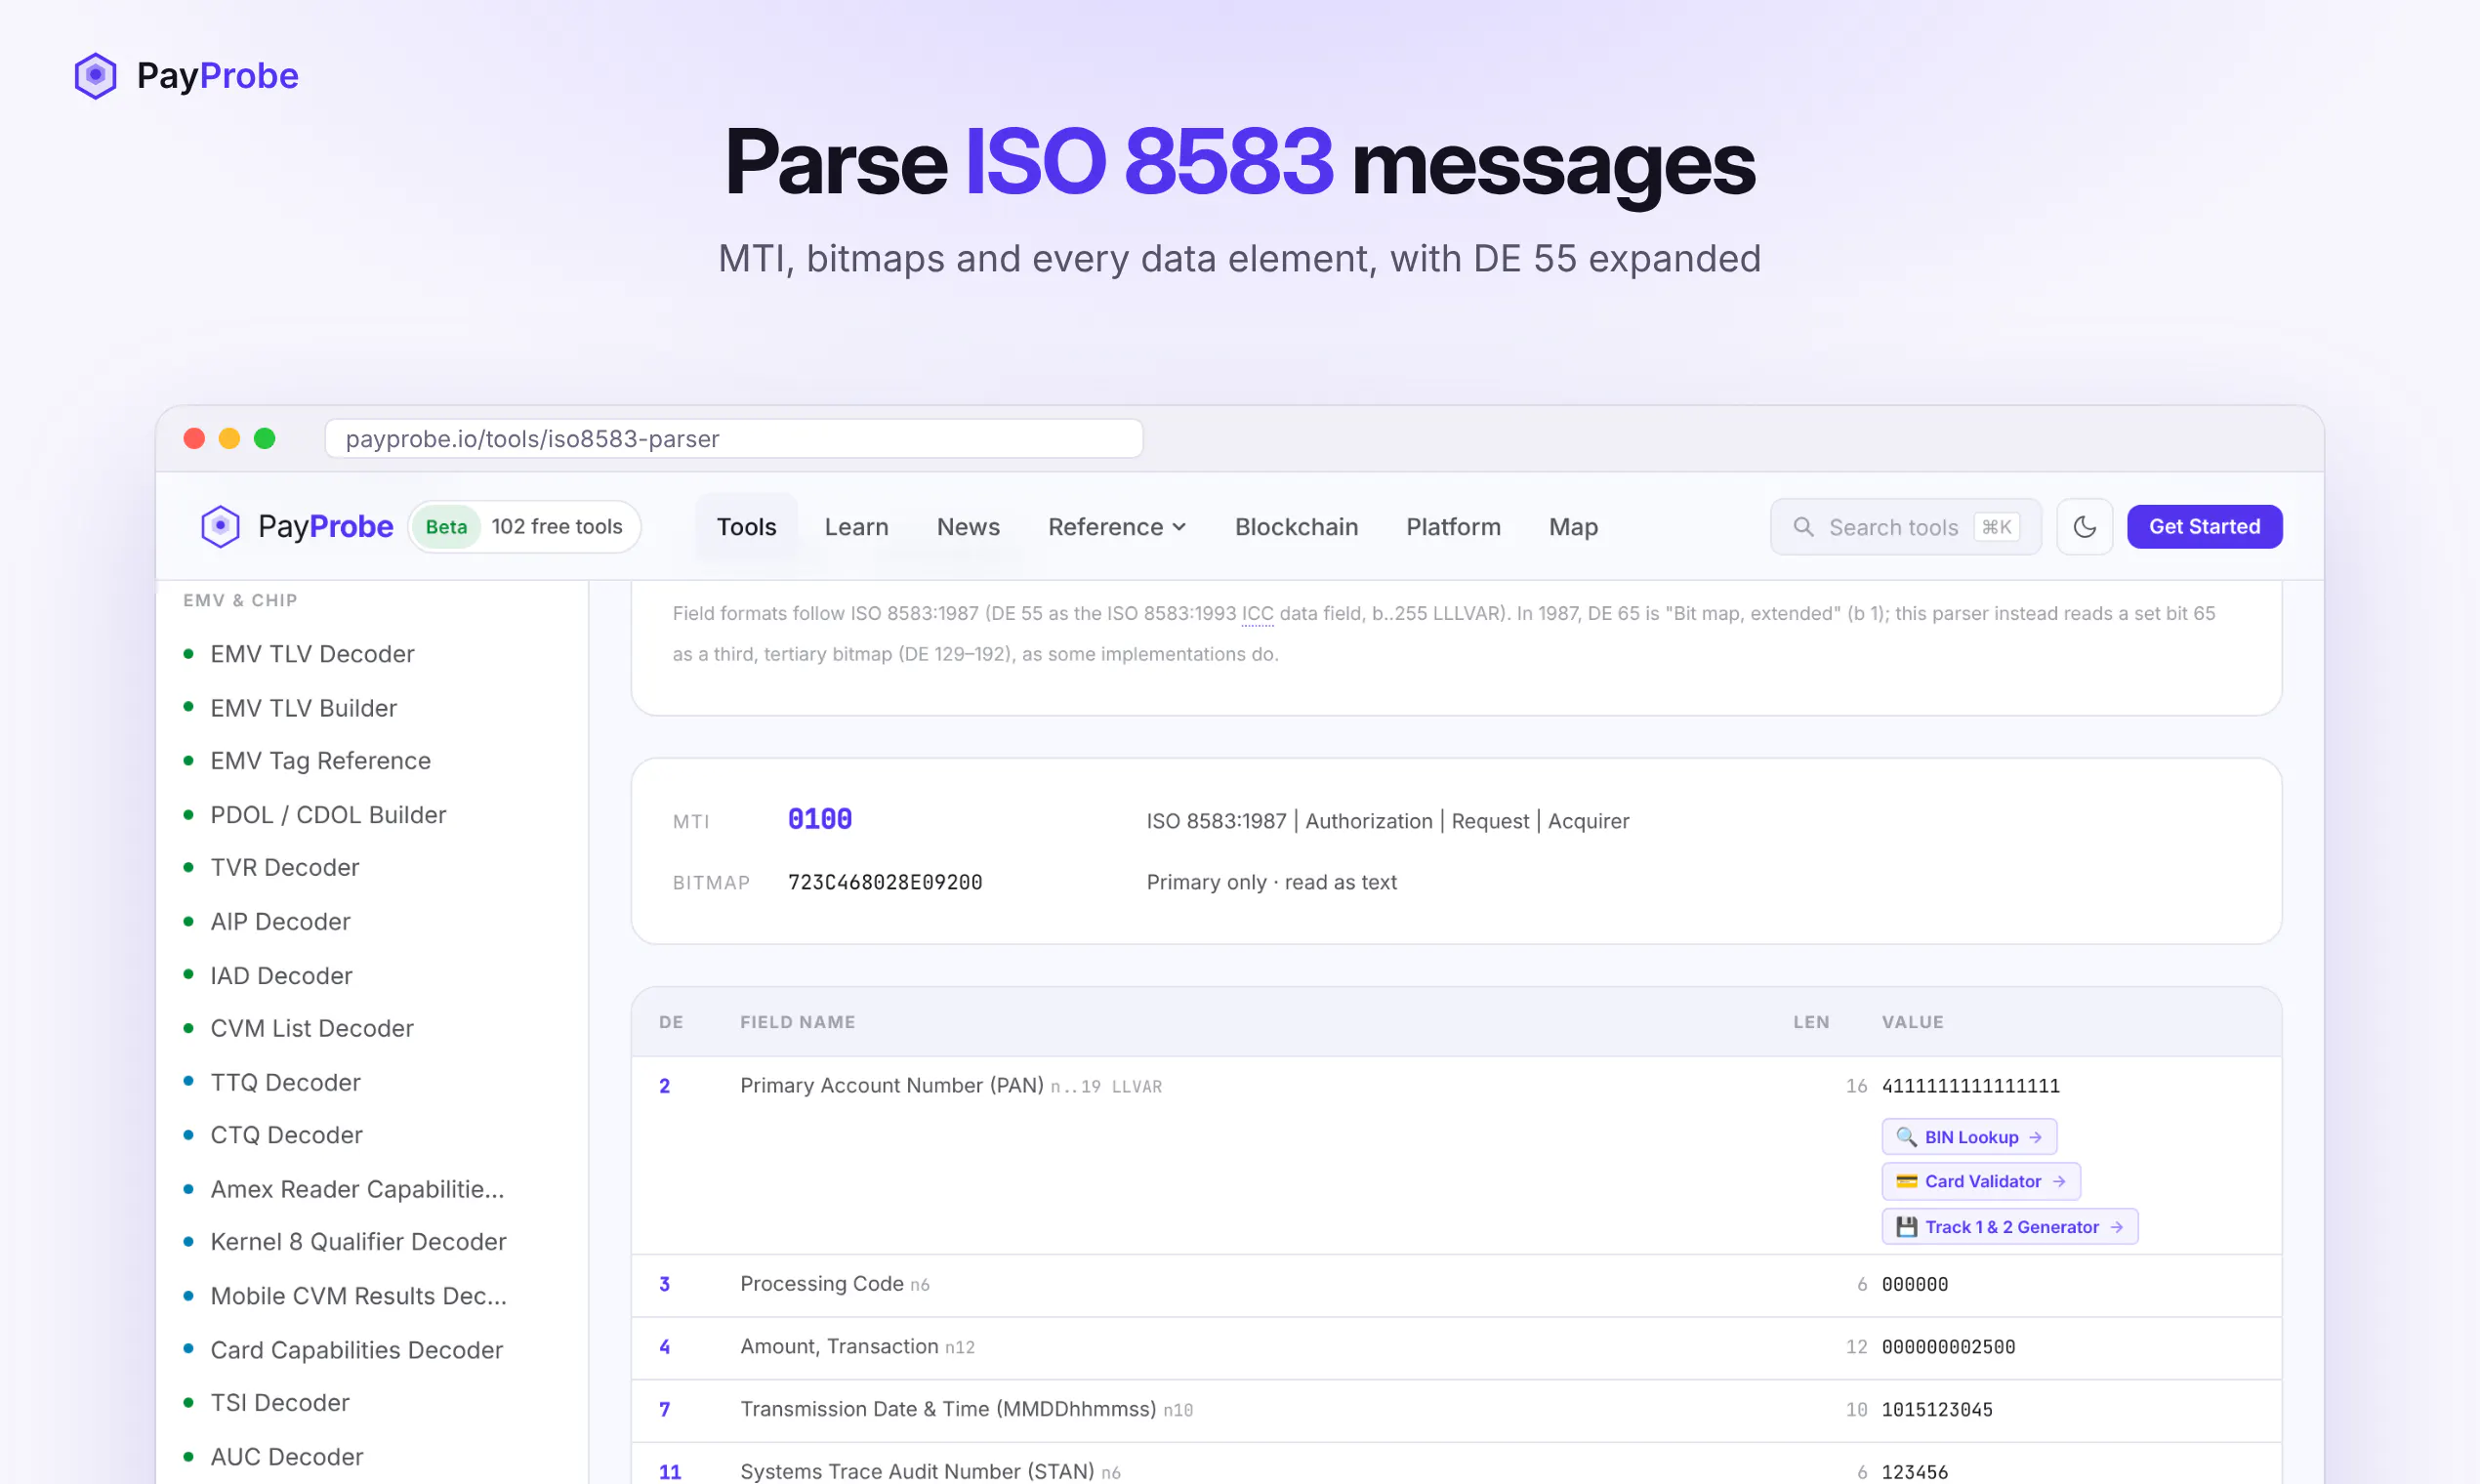Viewport: 2480px width, 1484px height.
Task: Click the Track Generator floppy icon
Action: pyautogui.click(x=1906, y=1226)
